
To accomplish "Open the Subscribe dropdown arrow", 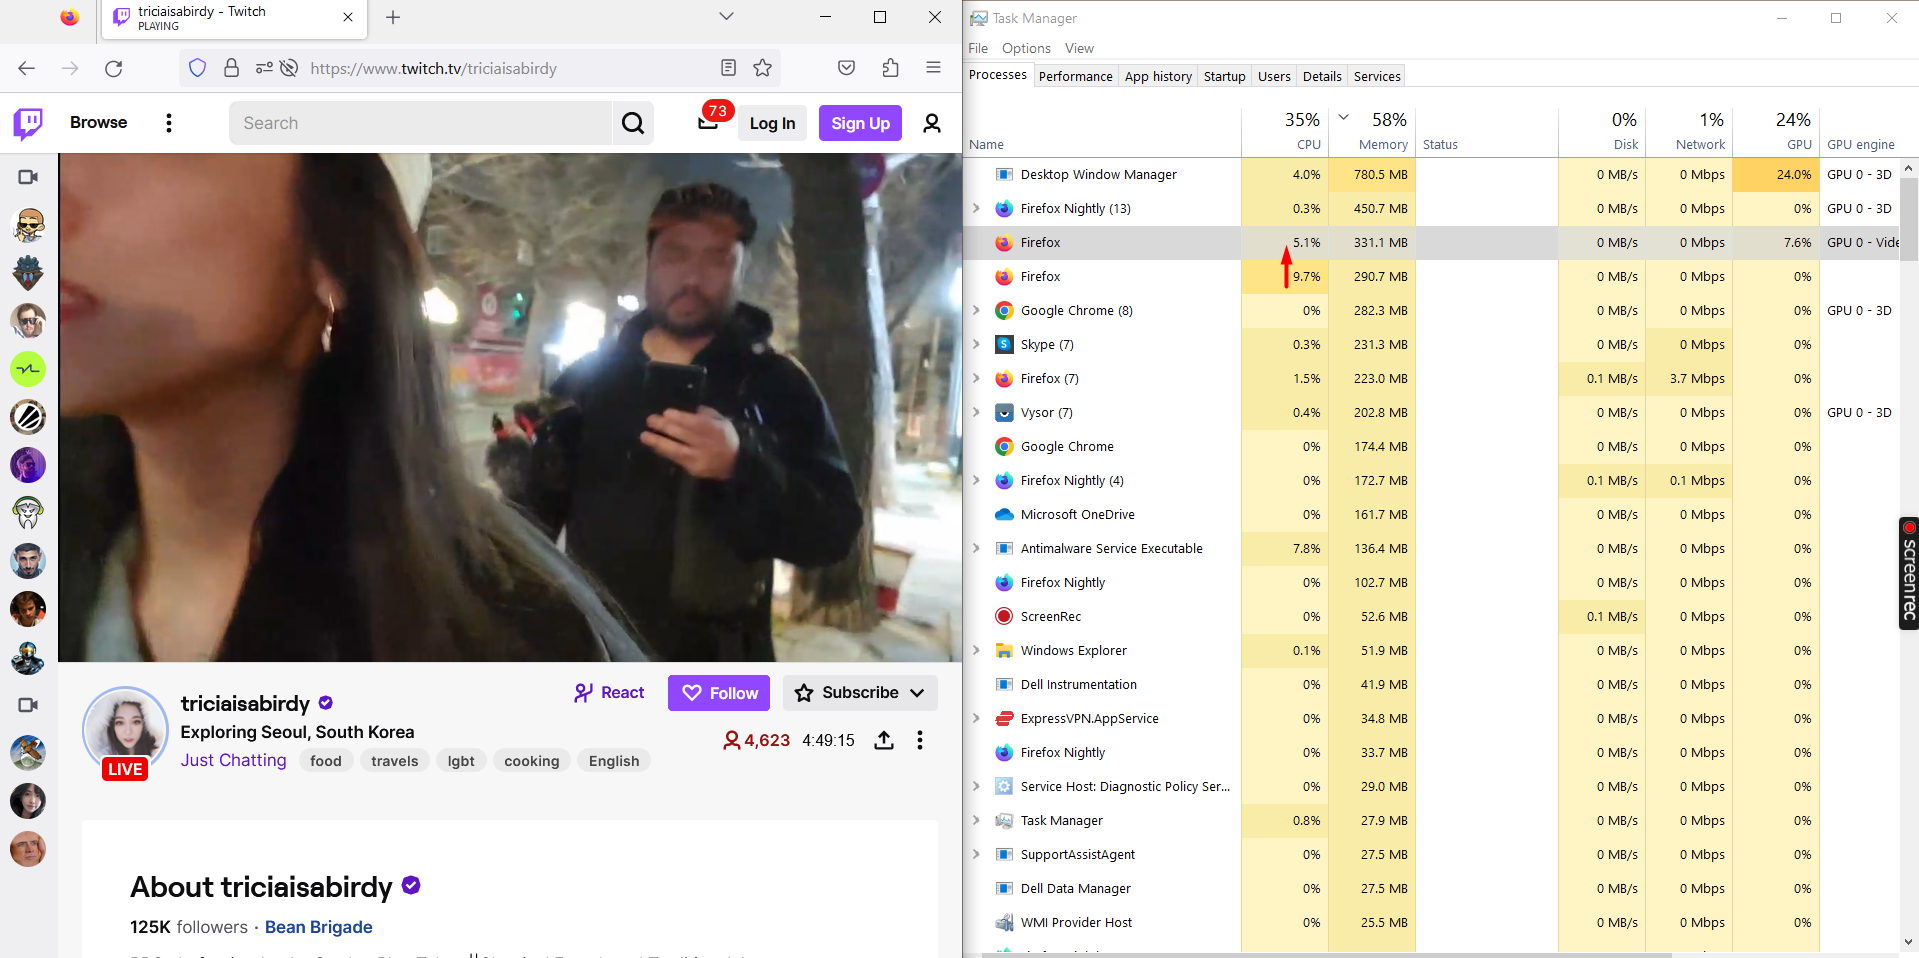I will (918, 692).
